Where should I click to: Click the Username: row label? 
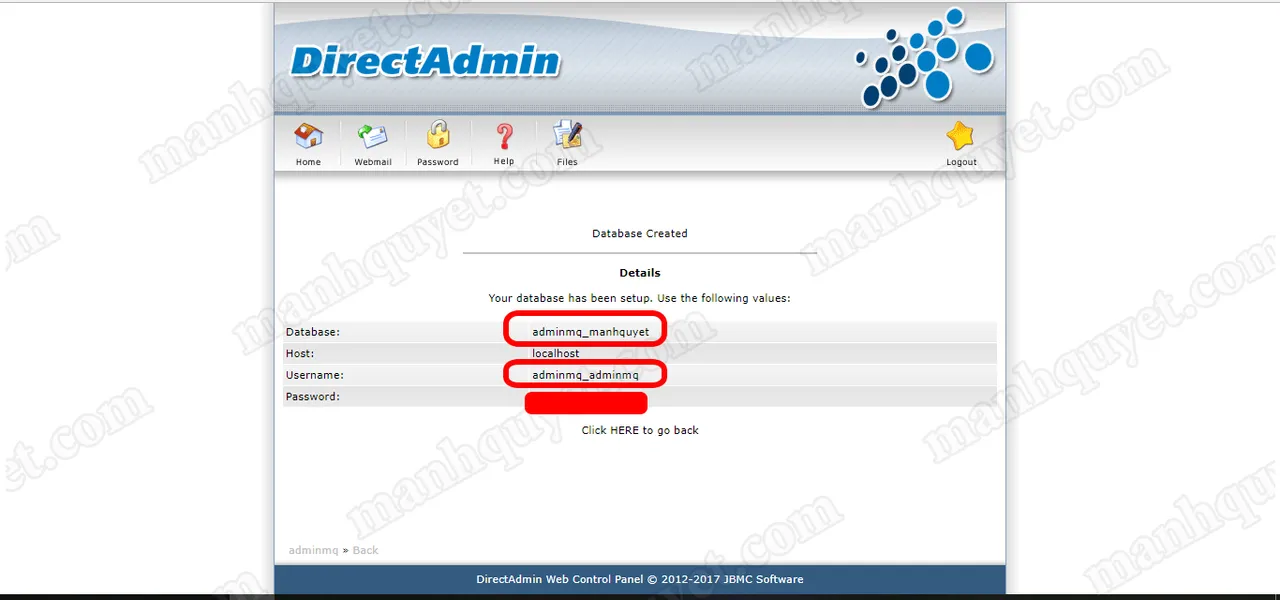pos(314,375)
